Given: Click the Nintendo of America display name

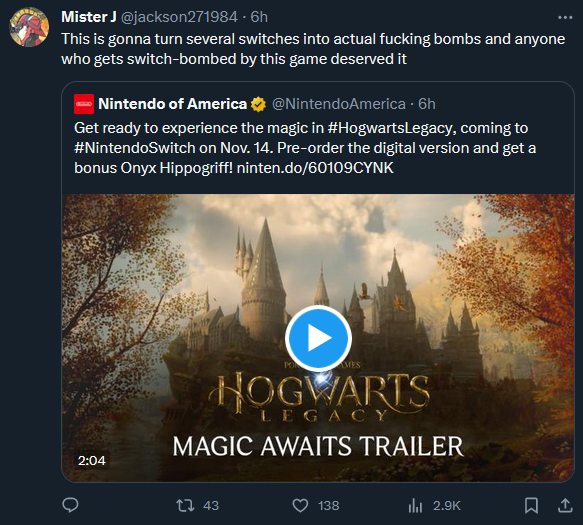Looking at the screenshot, I should point(173,104).
